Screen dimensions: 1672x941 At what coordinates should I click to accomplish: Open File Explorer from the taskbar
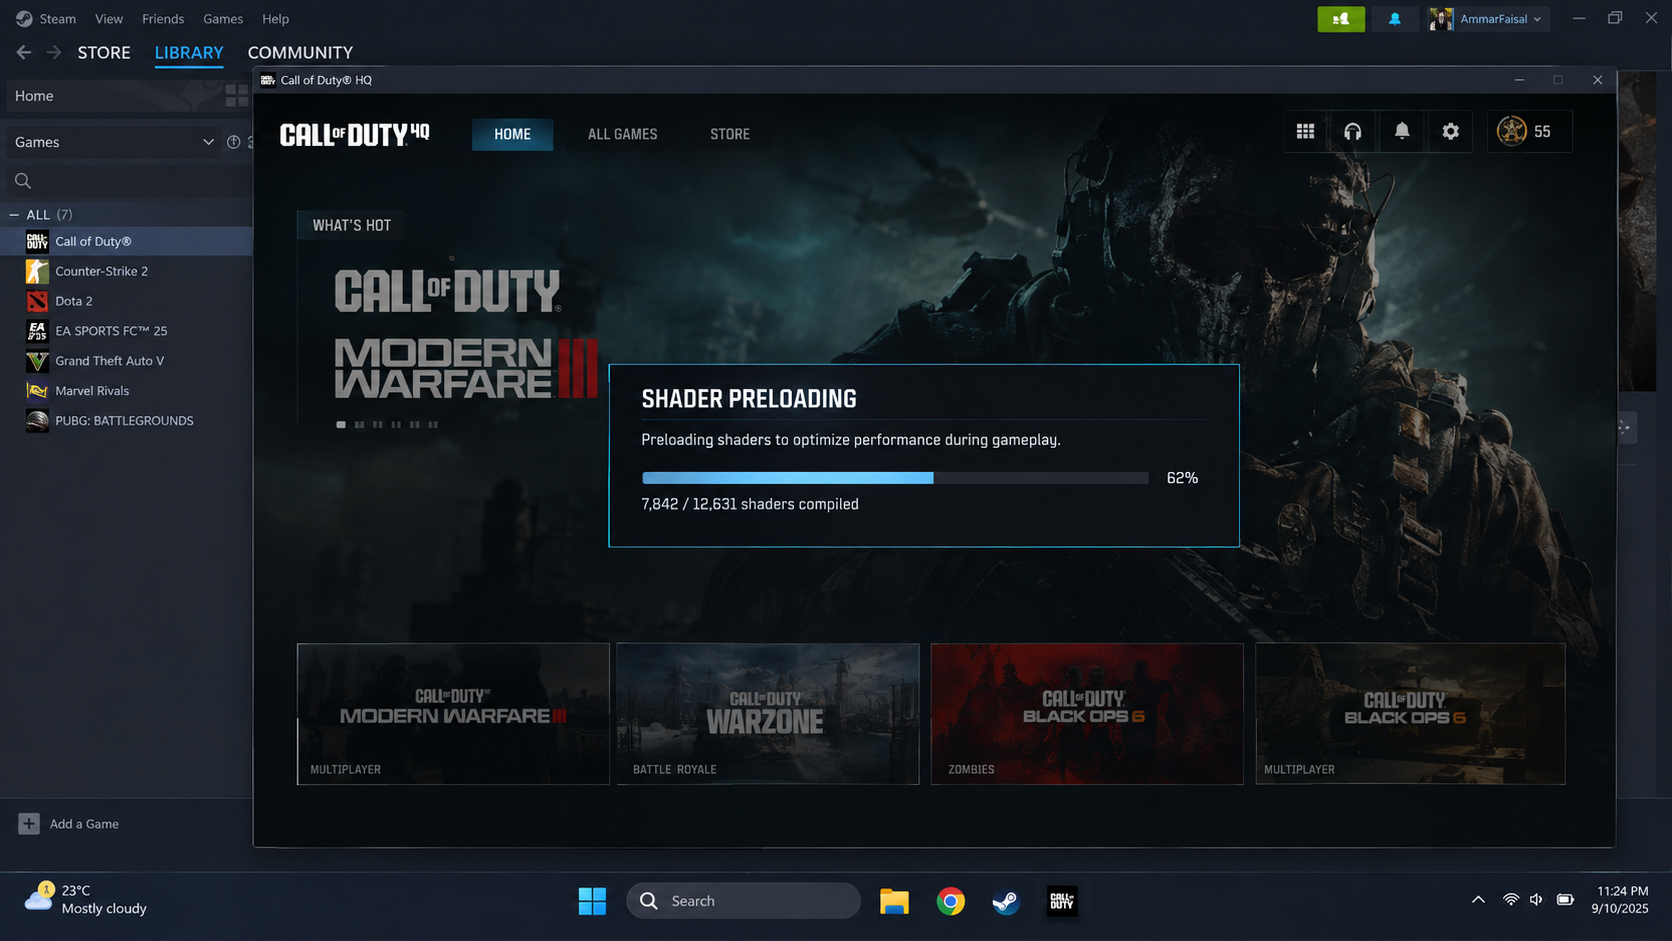(x=894, y=901)
